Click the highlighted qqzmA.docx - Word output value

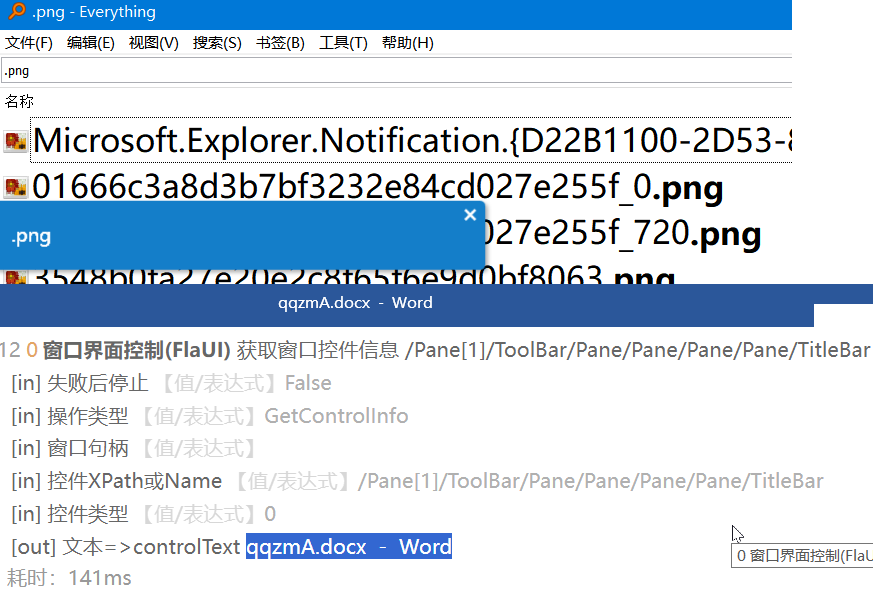pos(349,547)
